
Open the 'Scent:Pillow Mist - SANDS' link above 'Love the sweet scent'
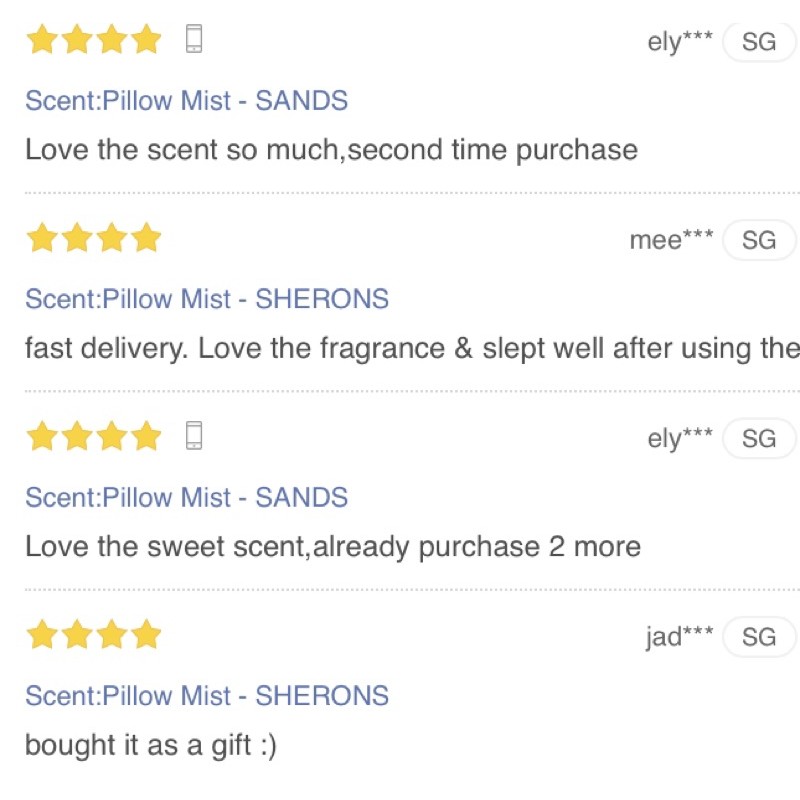186,497
